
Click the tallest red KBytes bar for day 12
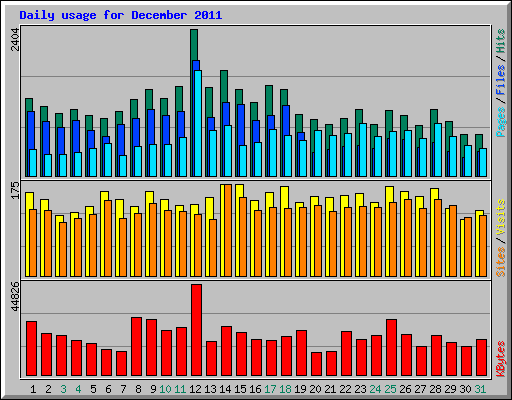196,330
